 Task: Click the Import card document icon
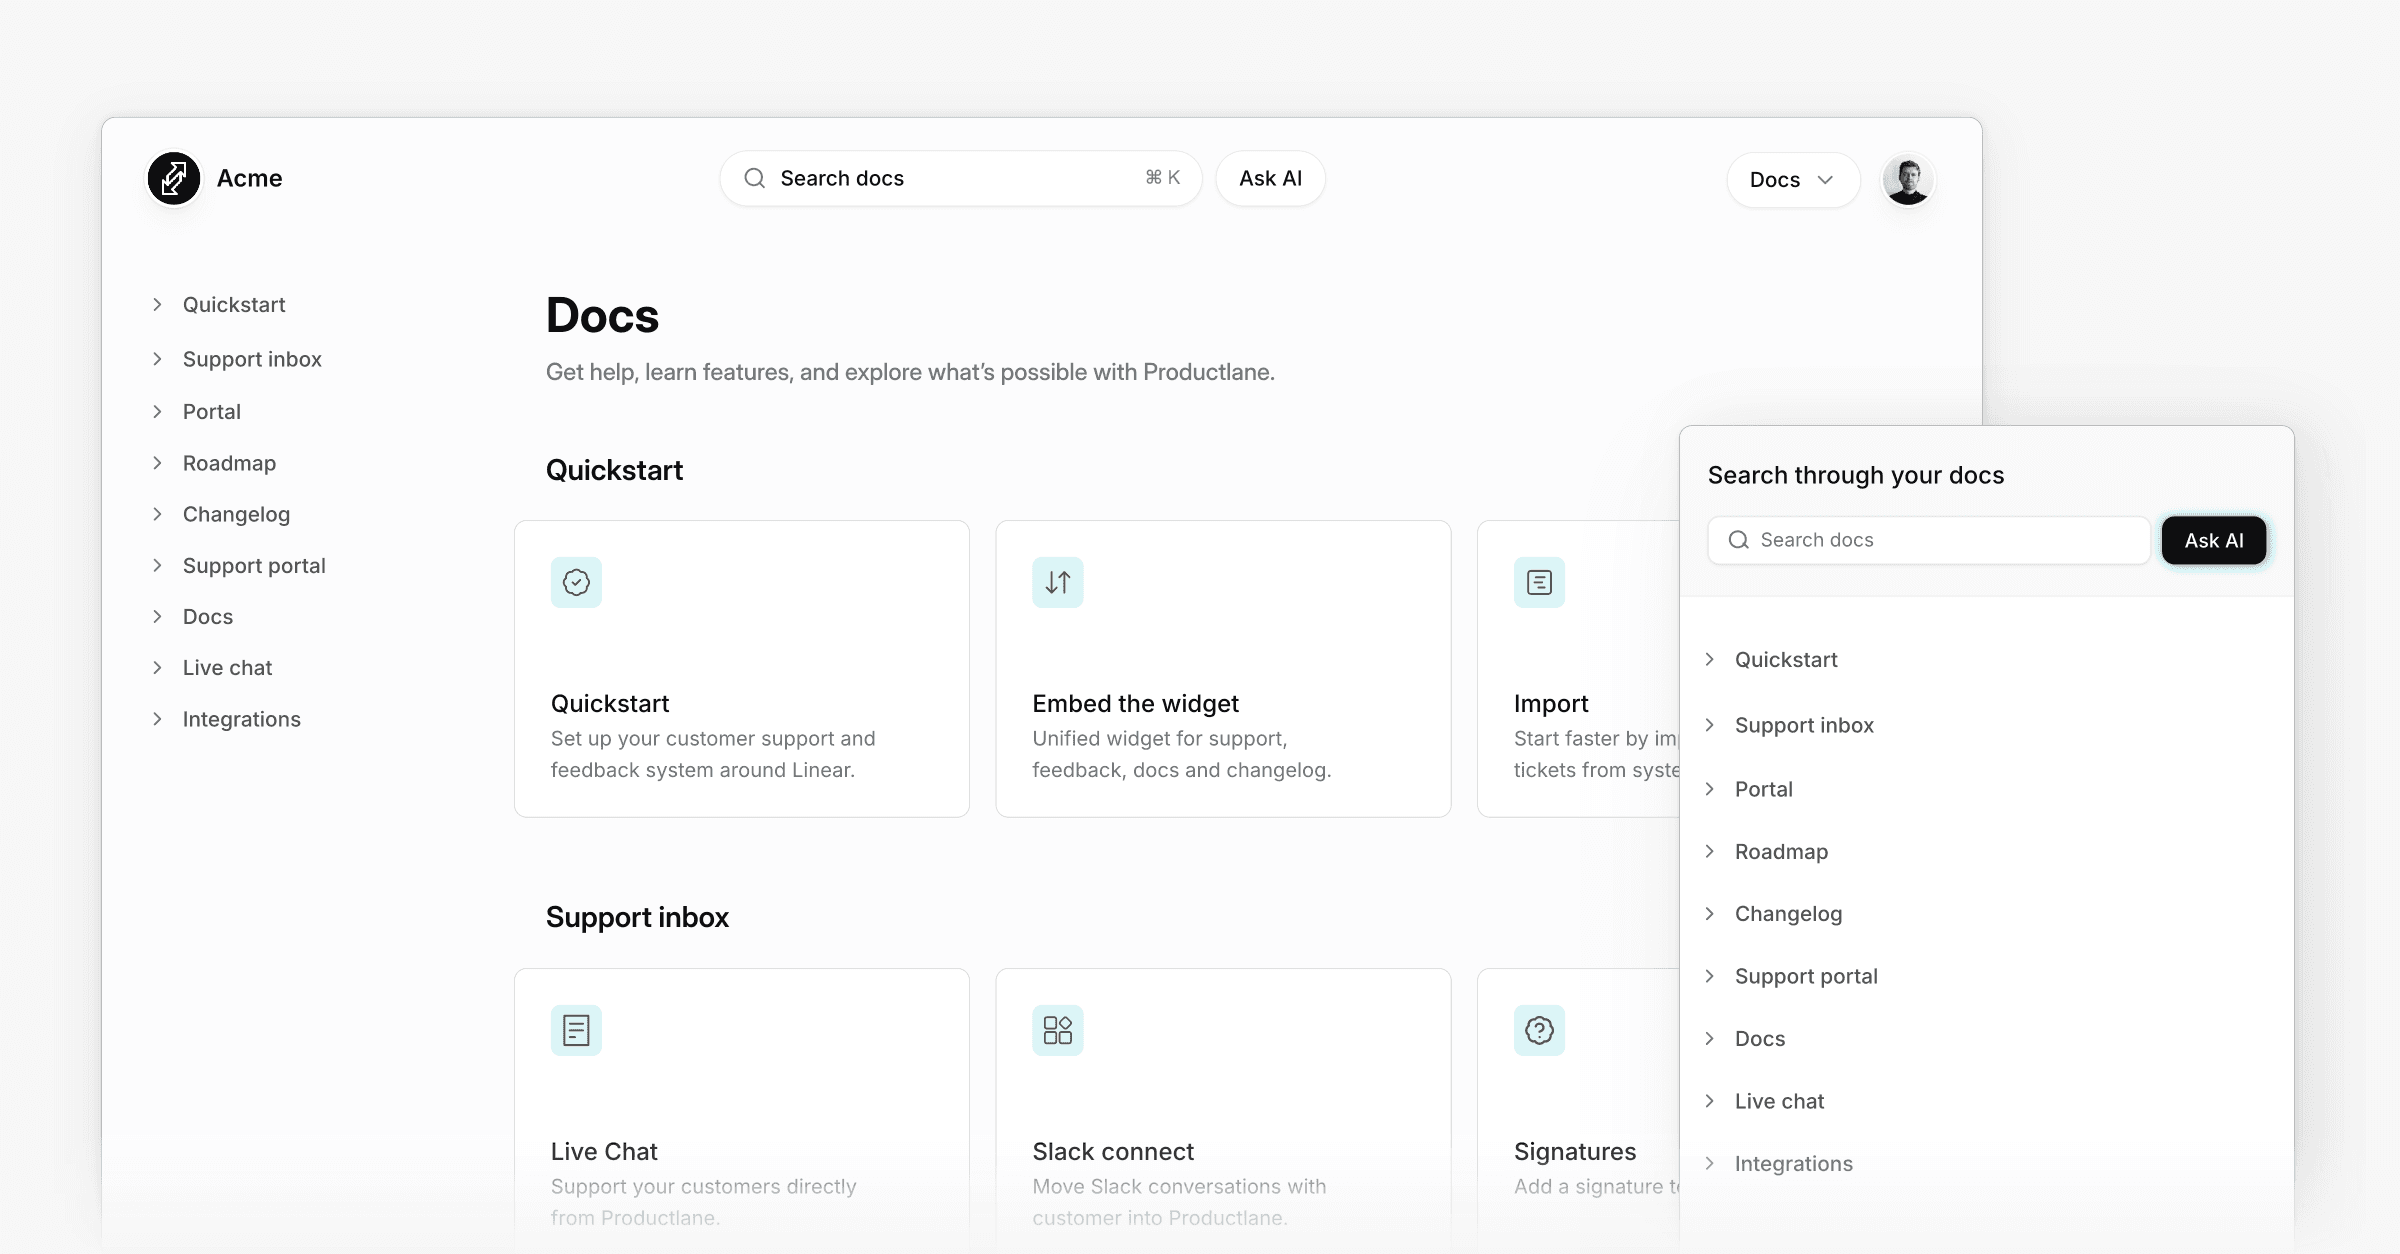click(1539, 582)
